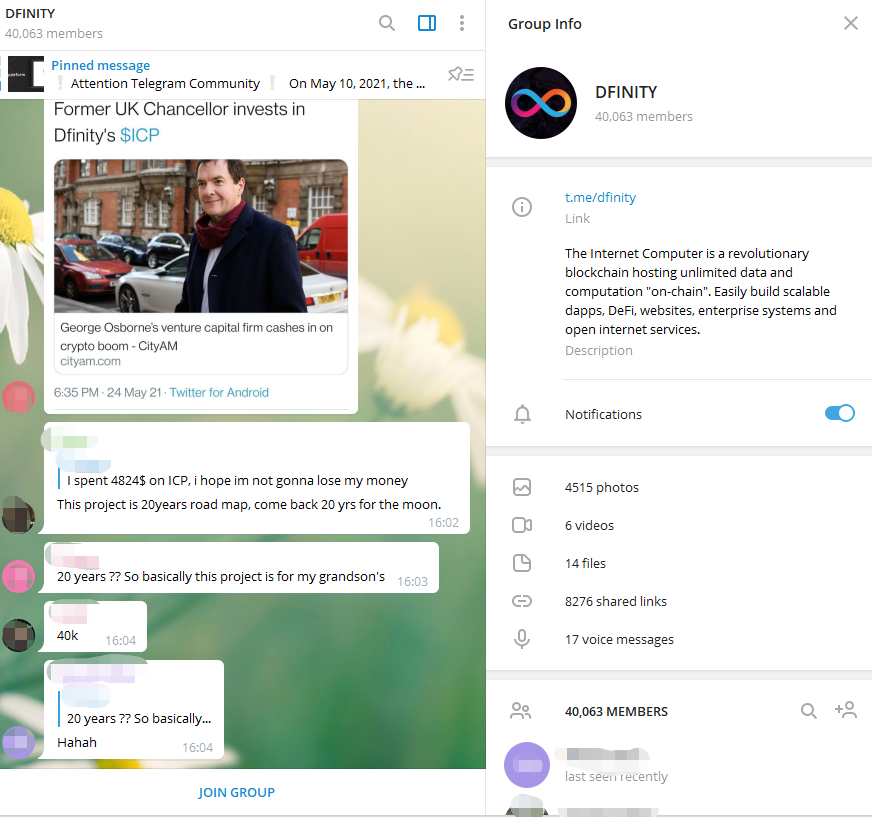The height and width of the screenshot is (817, 872).
Task: Click the Pinned message bar
Action: pos(242,75)
